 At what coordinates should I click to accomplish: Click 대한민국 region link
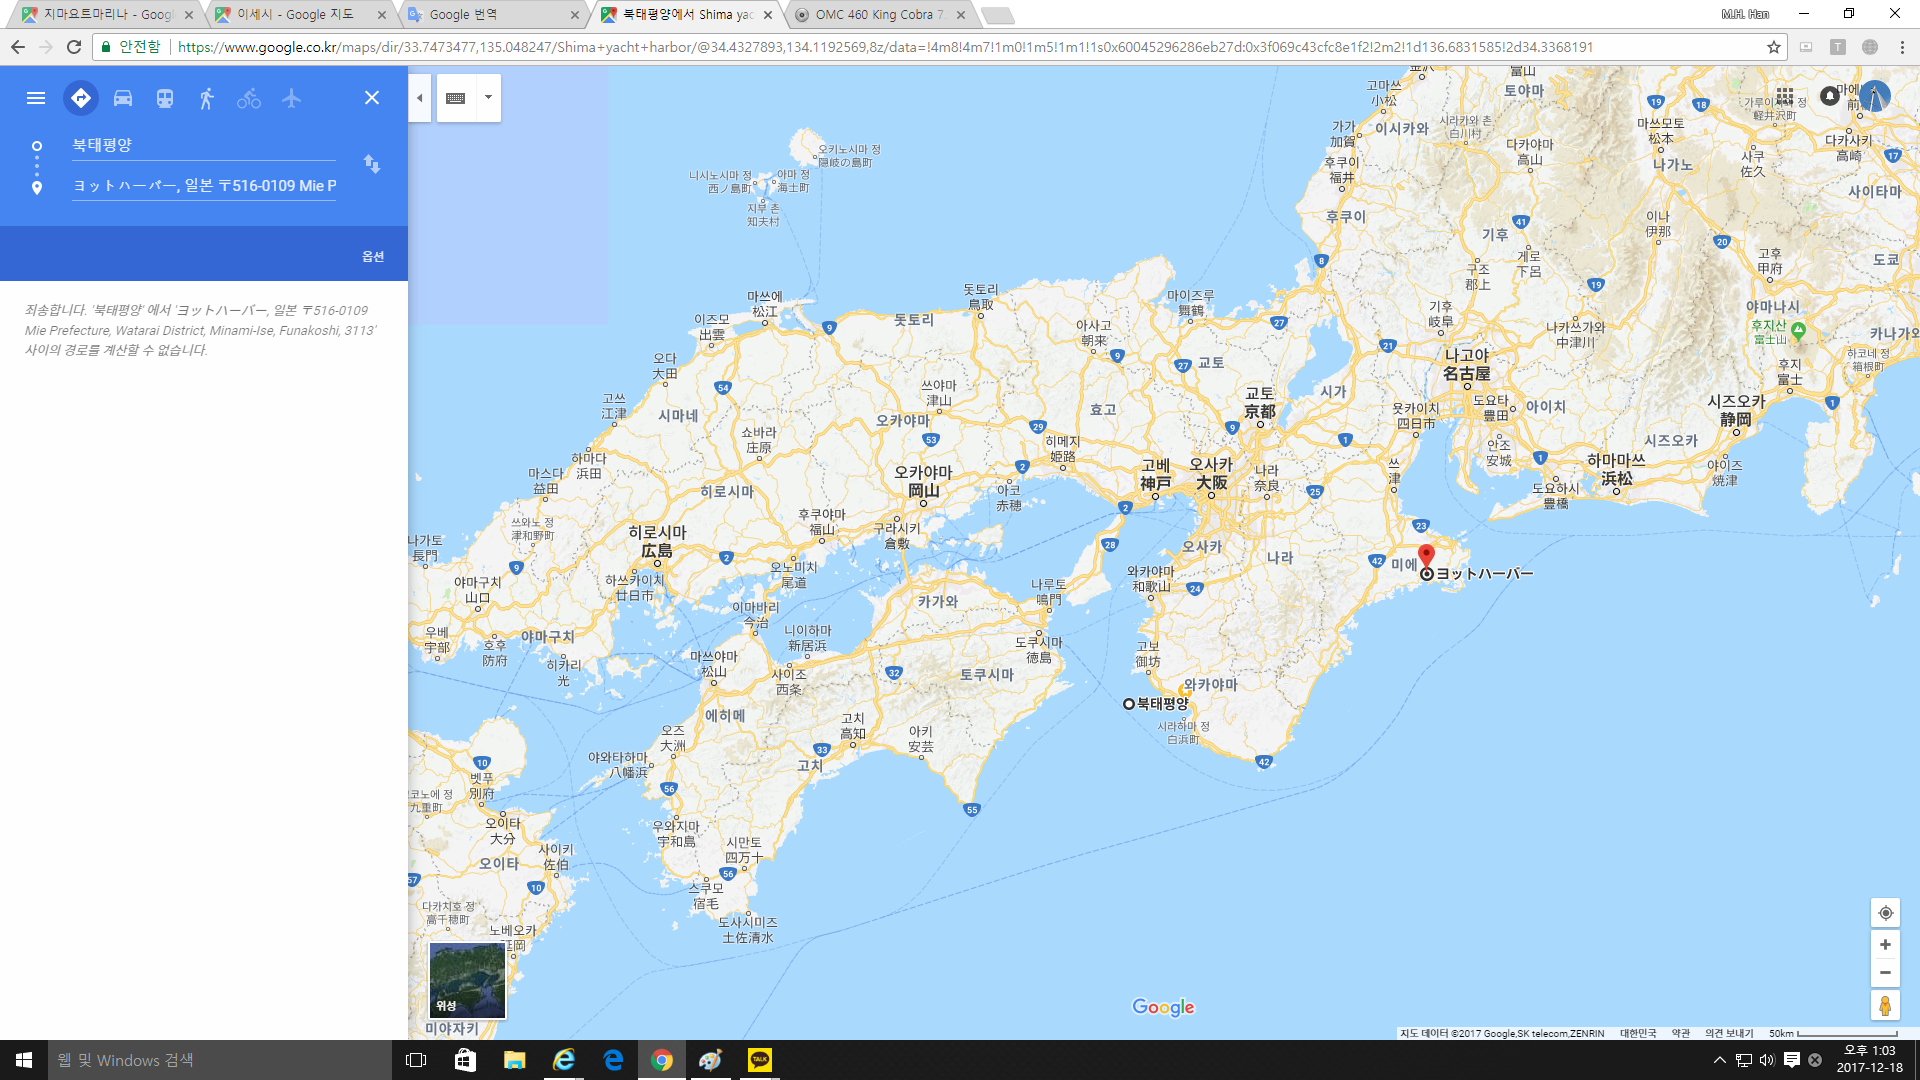[1638, 1033]
